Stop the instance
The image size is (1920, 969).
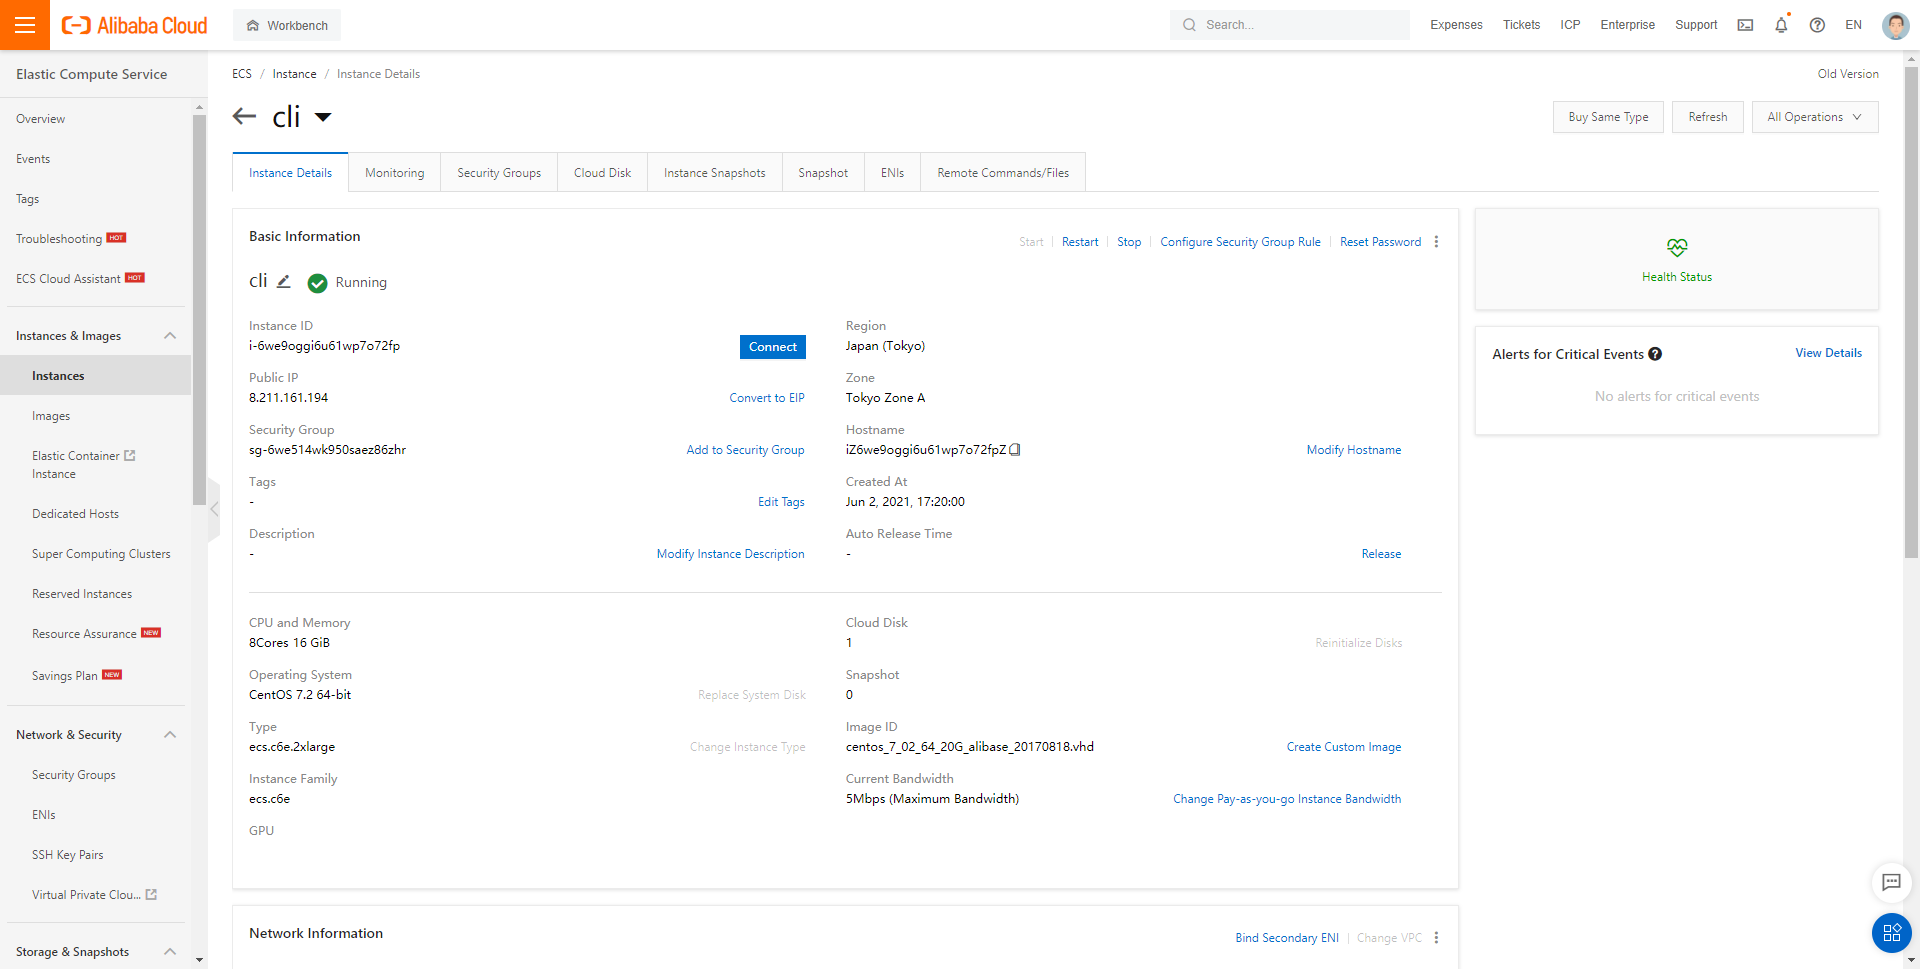[1129, 242]
